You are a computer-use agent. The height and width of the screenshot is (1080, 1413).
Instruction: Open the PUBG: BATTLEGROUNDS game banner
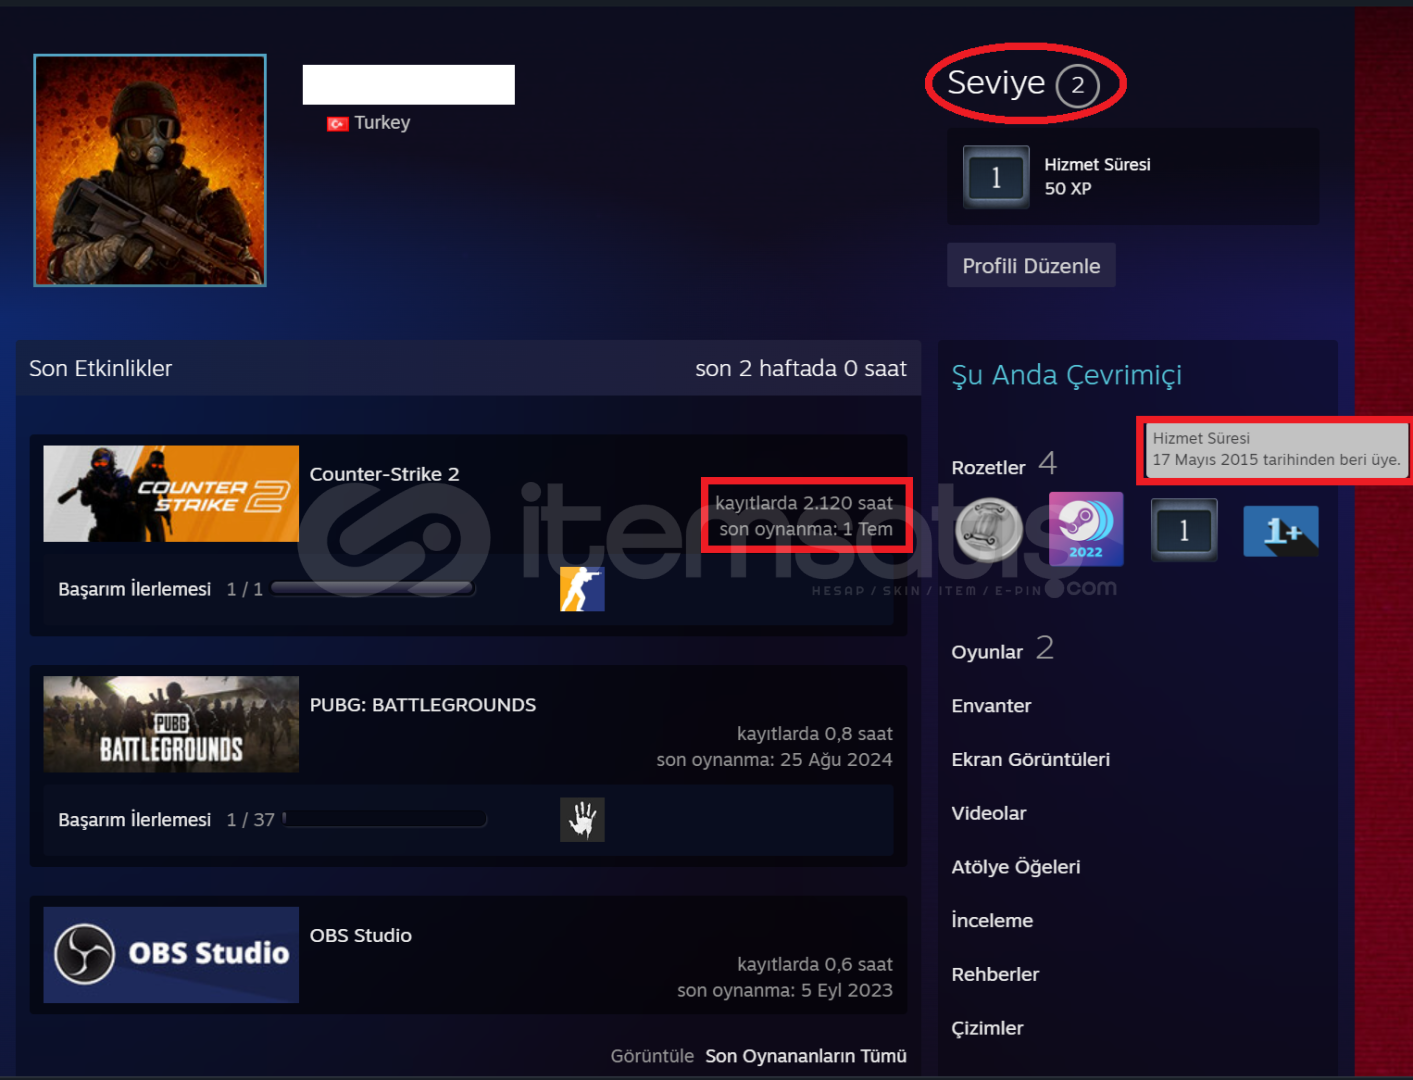coord(171,724)
